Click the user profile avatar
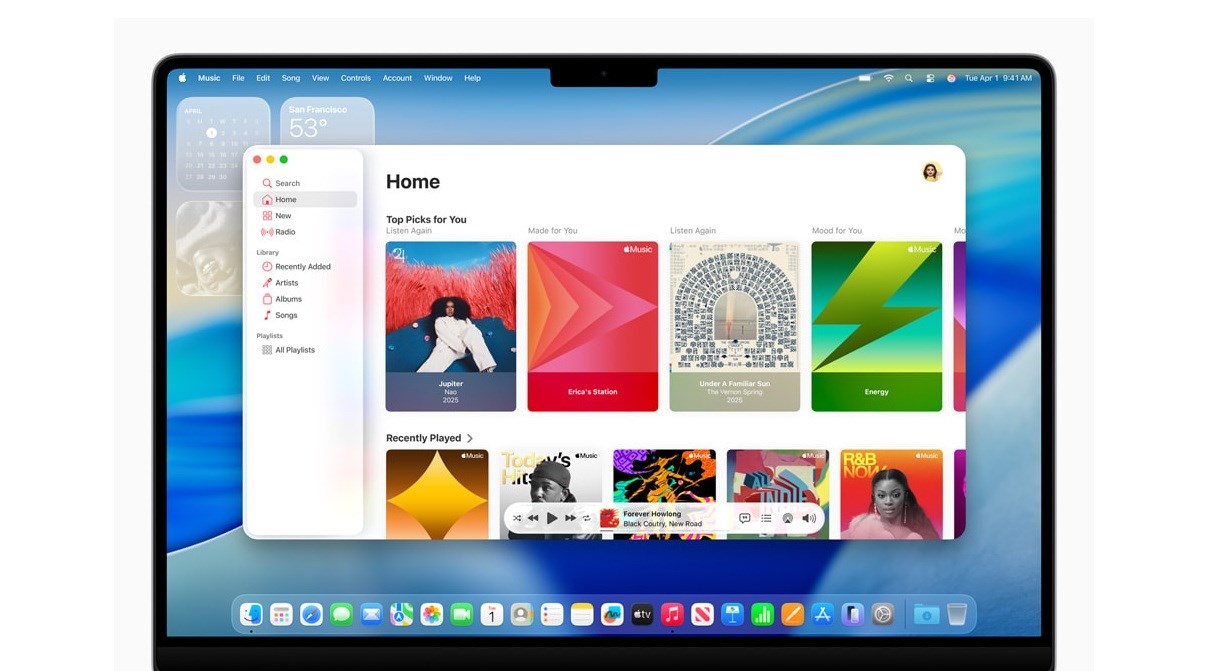The width and height of the screenshot is (1216, 671). coord(931,172)
